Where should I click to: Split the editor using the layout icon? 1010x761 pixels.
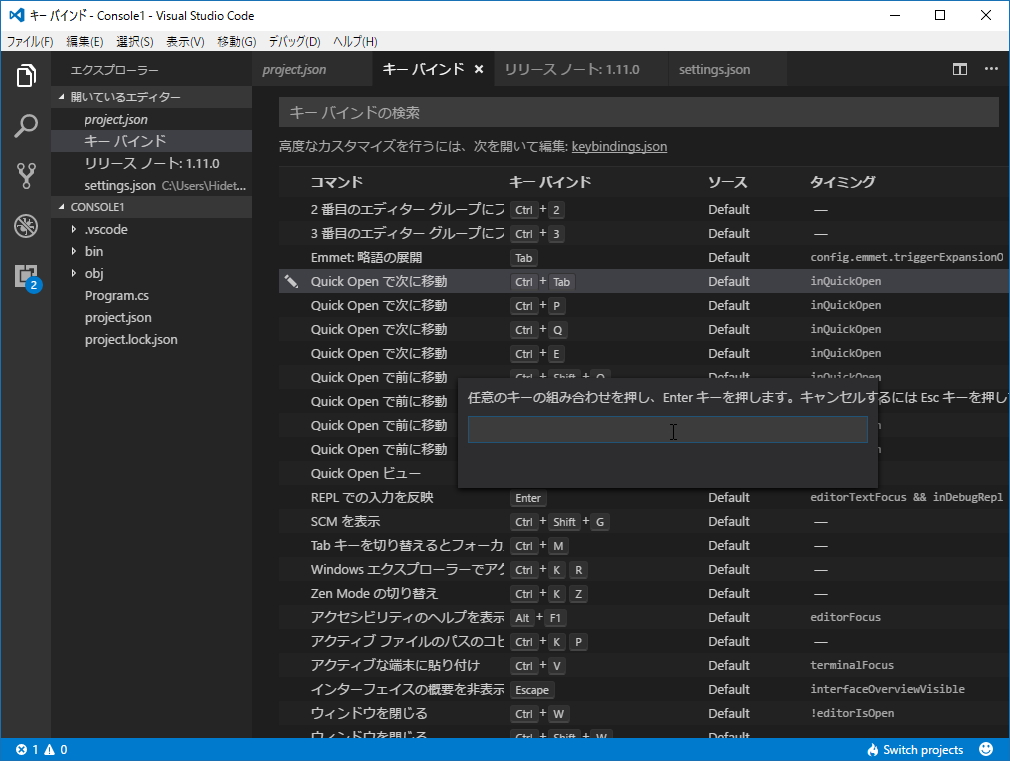[958, 69]
